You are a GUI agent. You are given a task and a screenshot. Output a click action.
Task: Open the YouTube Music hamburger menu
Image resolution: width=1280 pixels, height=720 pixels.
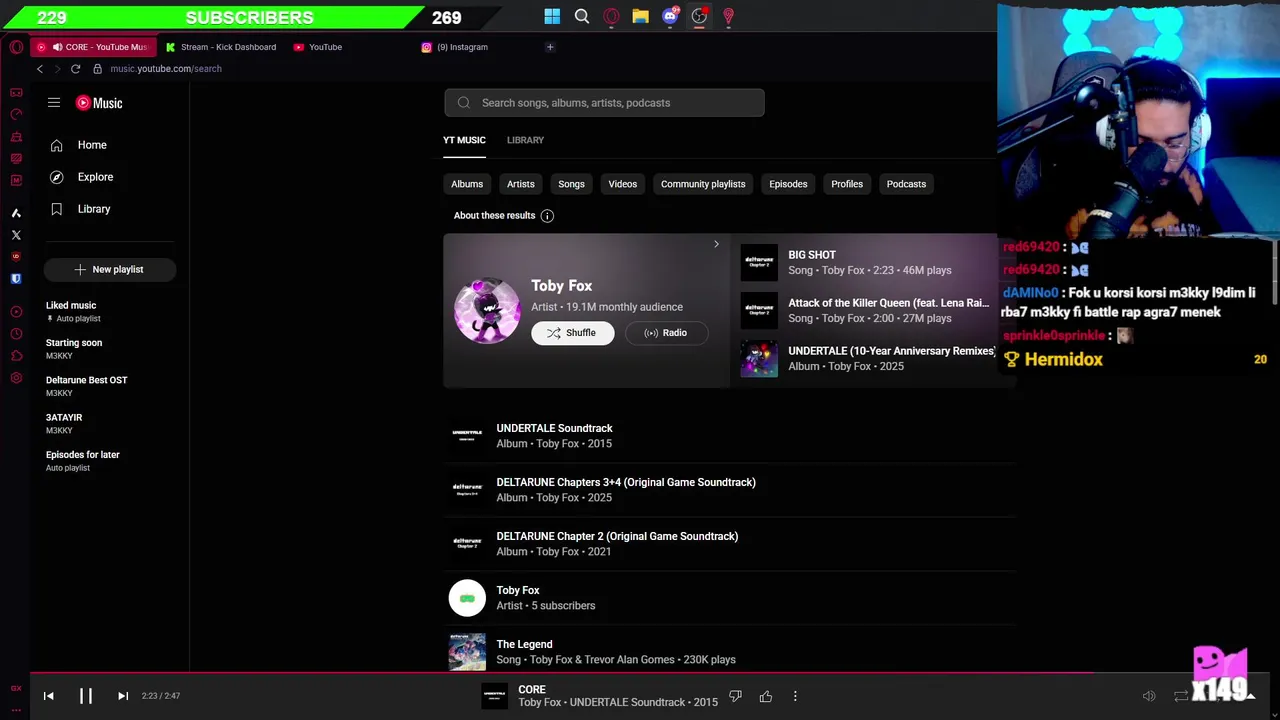pos(54,103)
